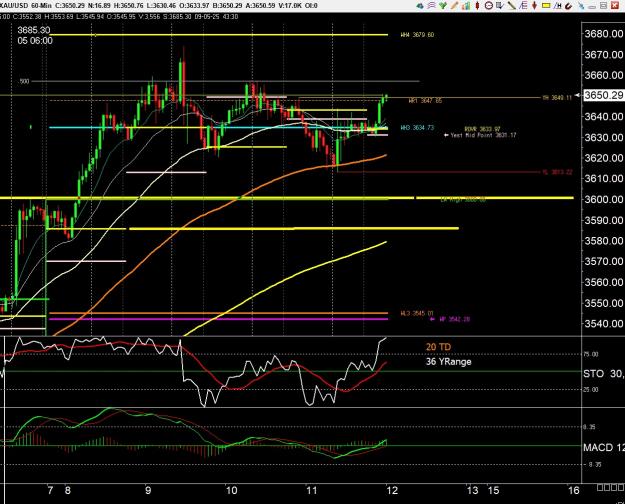
Task: Click the list-with-down-arrow toolbar icon
Action: pyautogui.click(x=499, y=6)
